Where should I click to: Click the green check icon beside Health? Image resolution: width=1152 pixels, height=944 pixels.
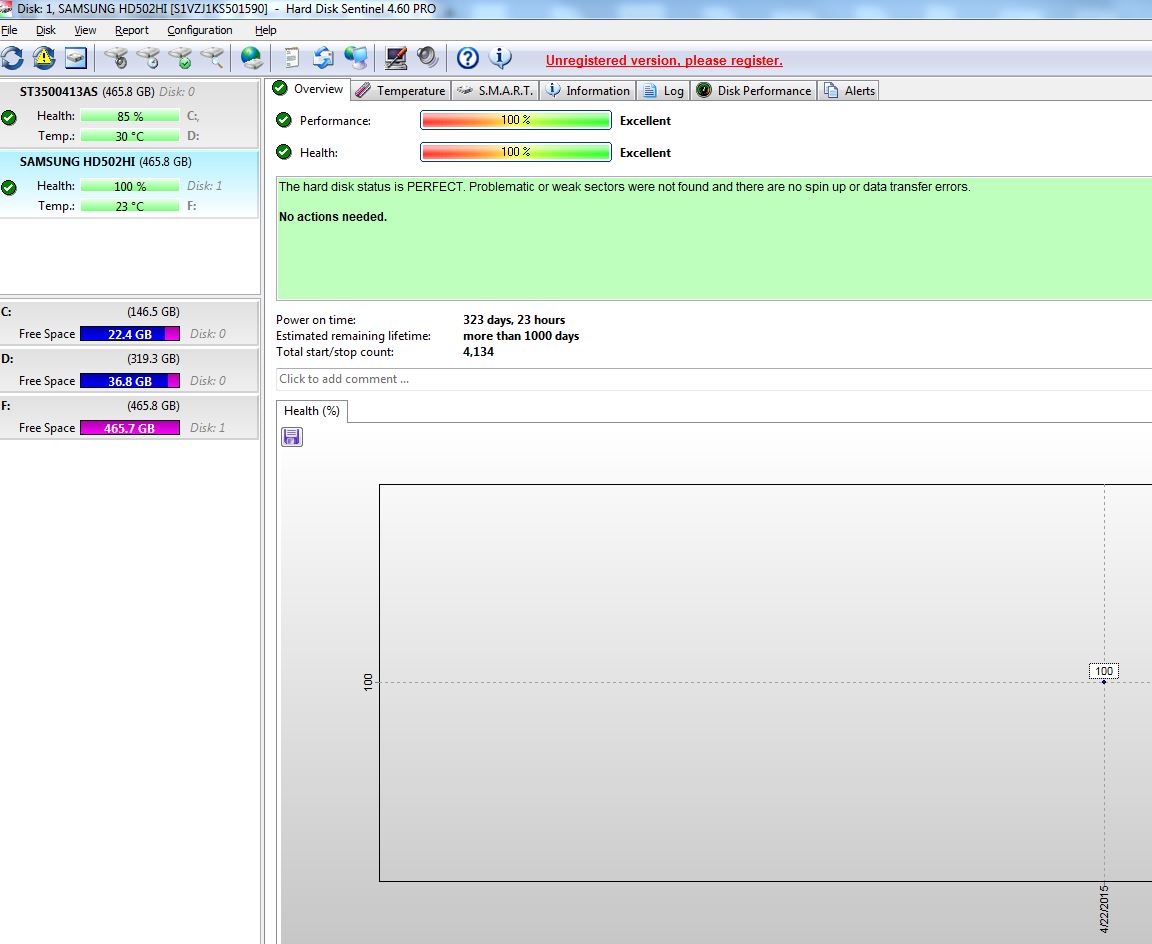pyautogui.click(x=284, y=152)
